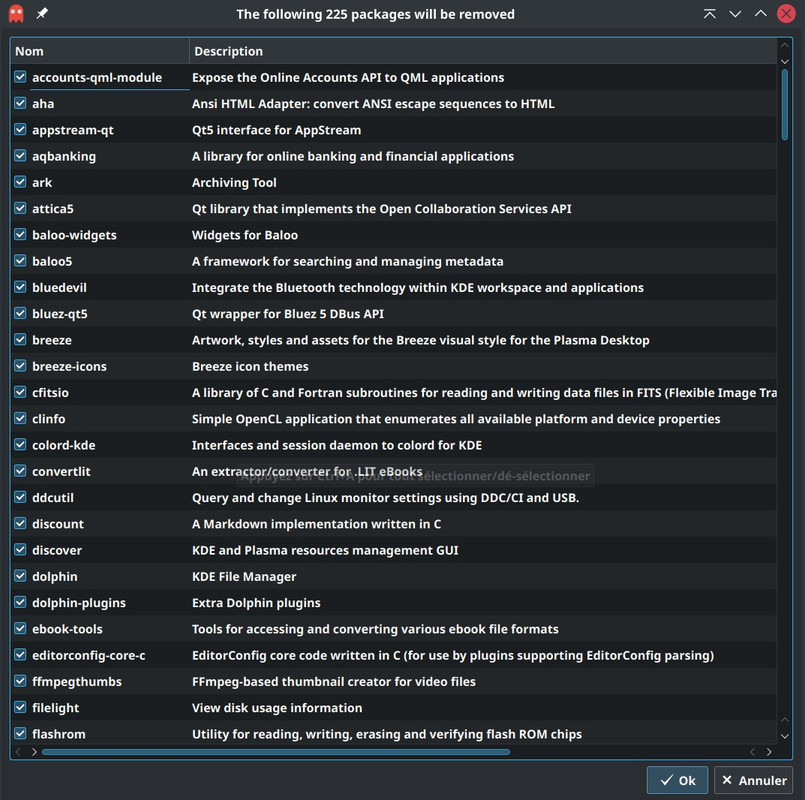The height and width of the screenshot is (800, 805).
Task: Select the discount package name
Action: pyautogui.click(x=58, y=524)
